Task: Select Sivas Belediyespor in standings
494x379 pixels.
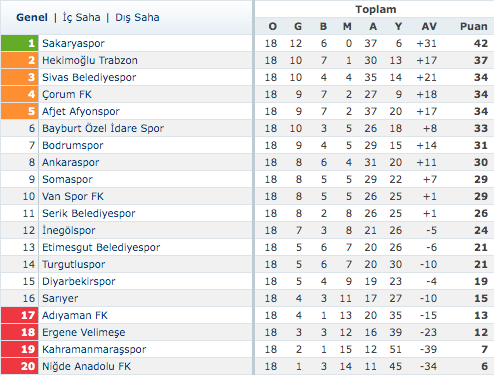Action: click(89, 77)
